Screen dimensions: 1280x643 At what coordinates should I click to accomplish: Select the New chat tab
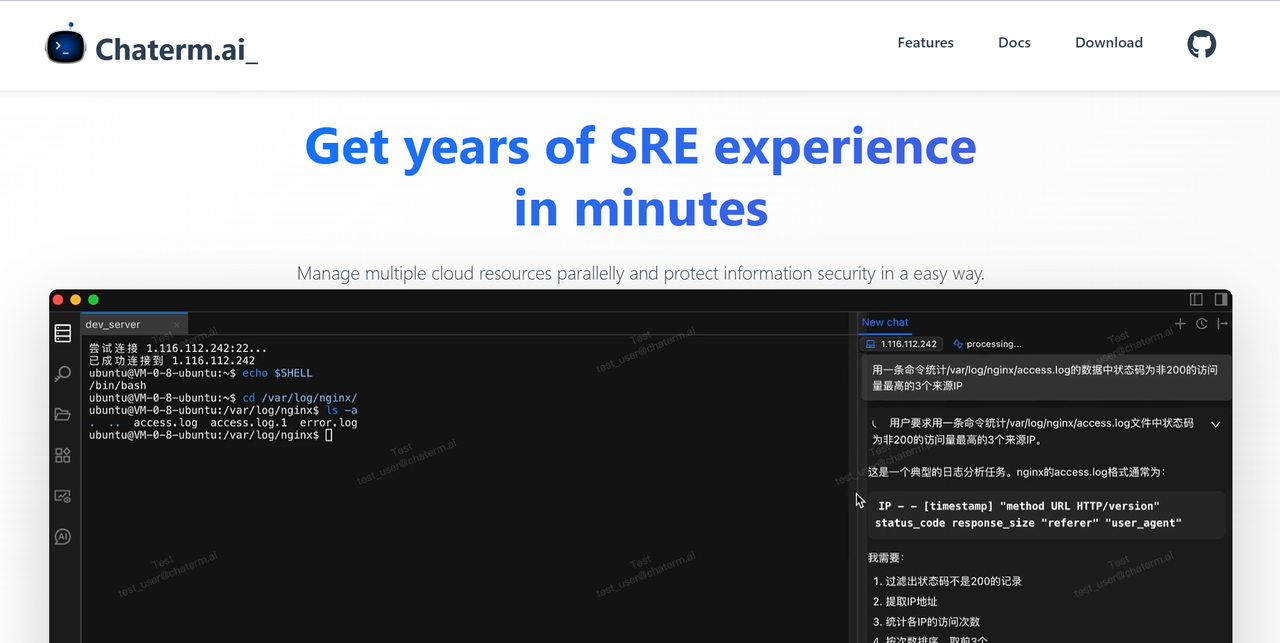click(x=885, y=322)
